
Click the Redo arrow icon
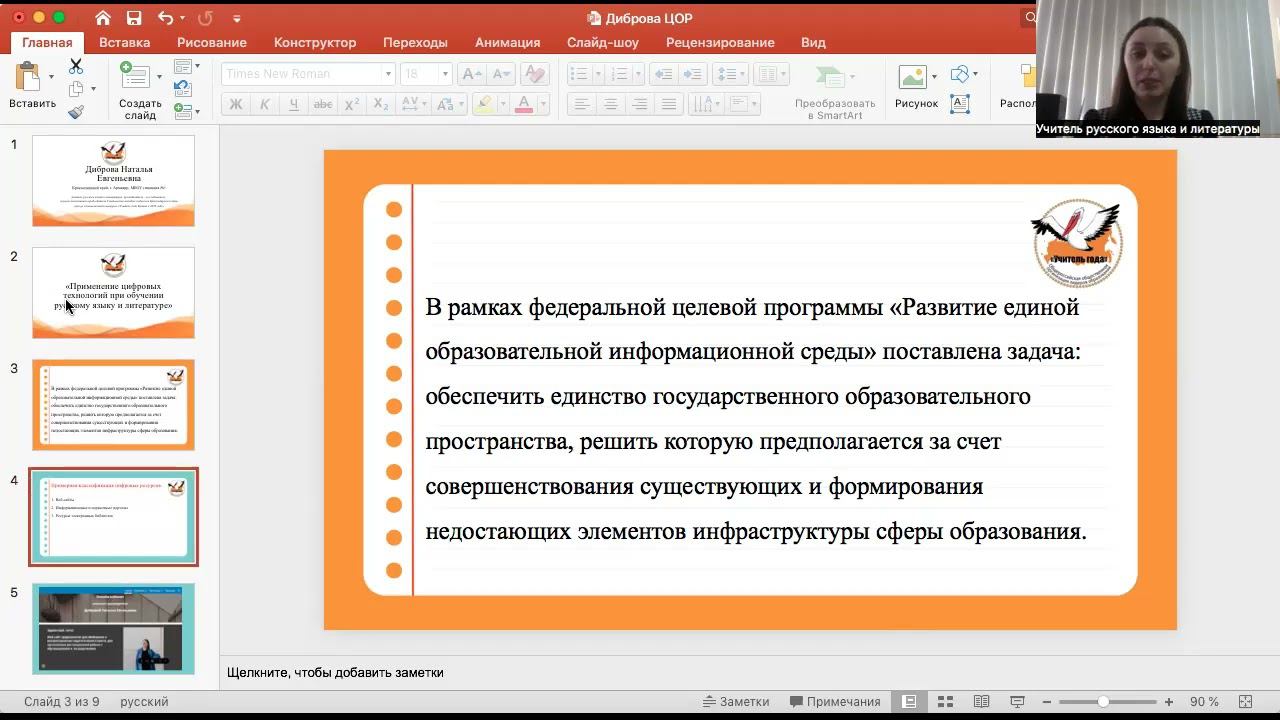tap(205, 18)
